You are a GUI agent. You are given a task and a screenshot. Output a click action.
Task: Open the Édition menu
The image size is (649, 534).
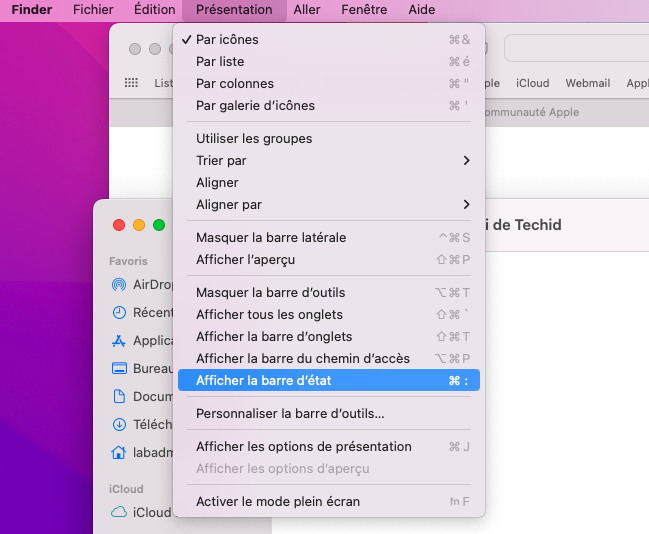[154, 10]
